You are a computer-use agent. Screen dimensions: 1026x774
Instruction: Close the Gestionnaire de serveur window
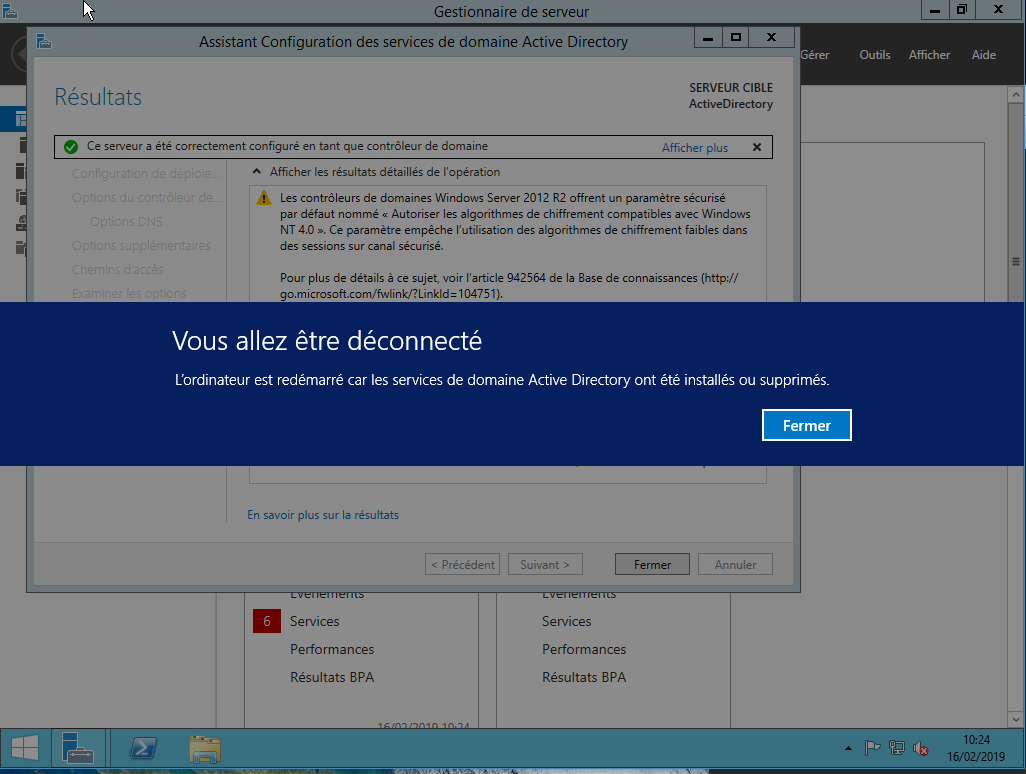click(999, 10)
